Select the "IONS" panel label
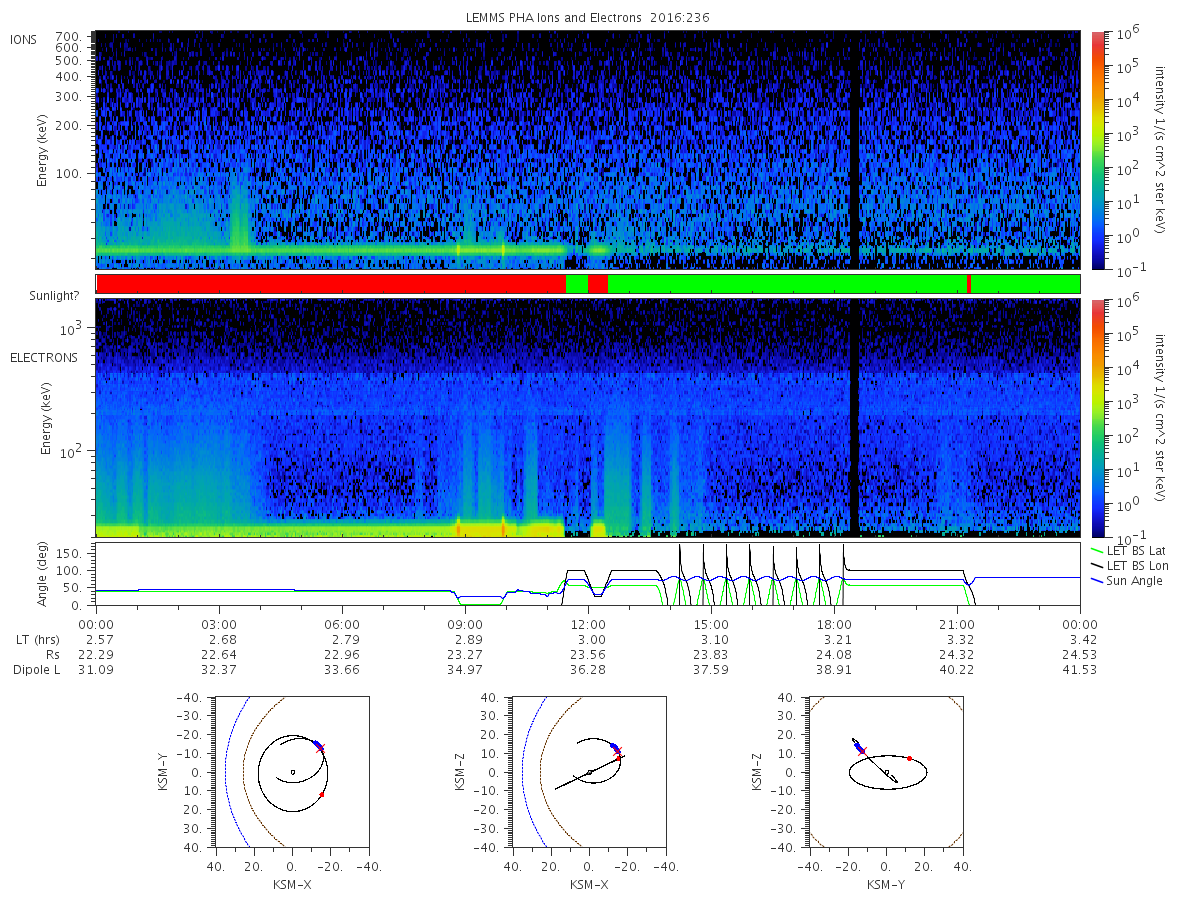1200x900 pixels. pos(24,39)
